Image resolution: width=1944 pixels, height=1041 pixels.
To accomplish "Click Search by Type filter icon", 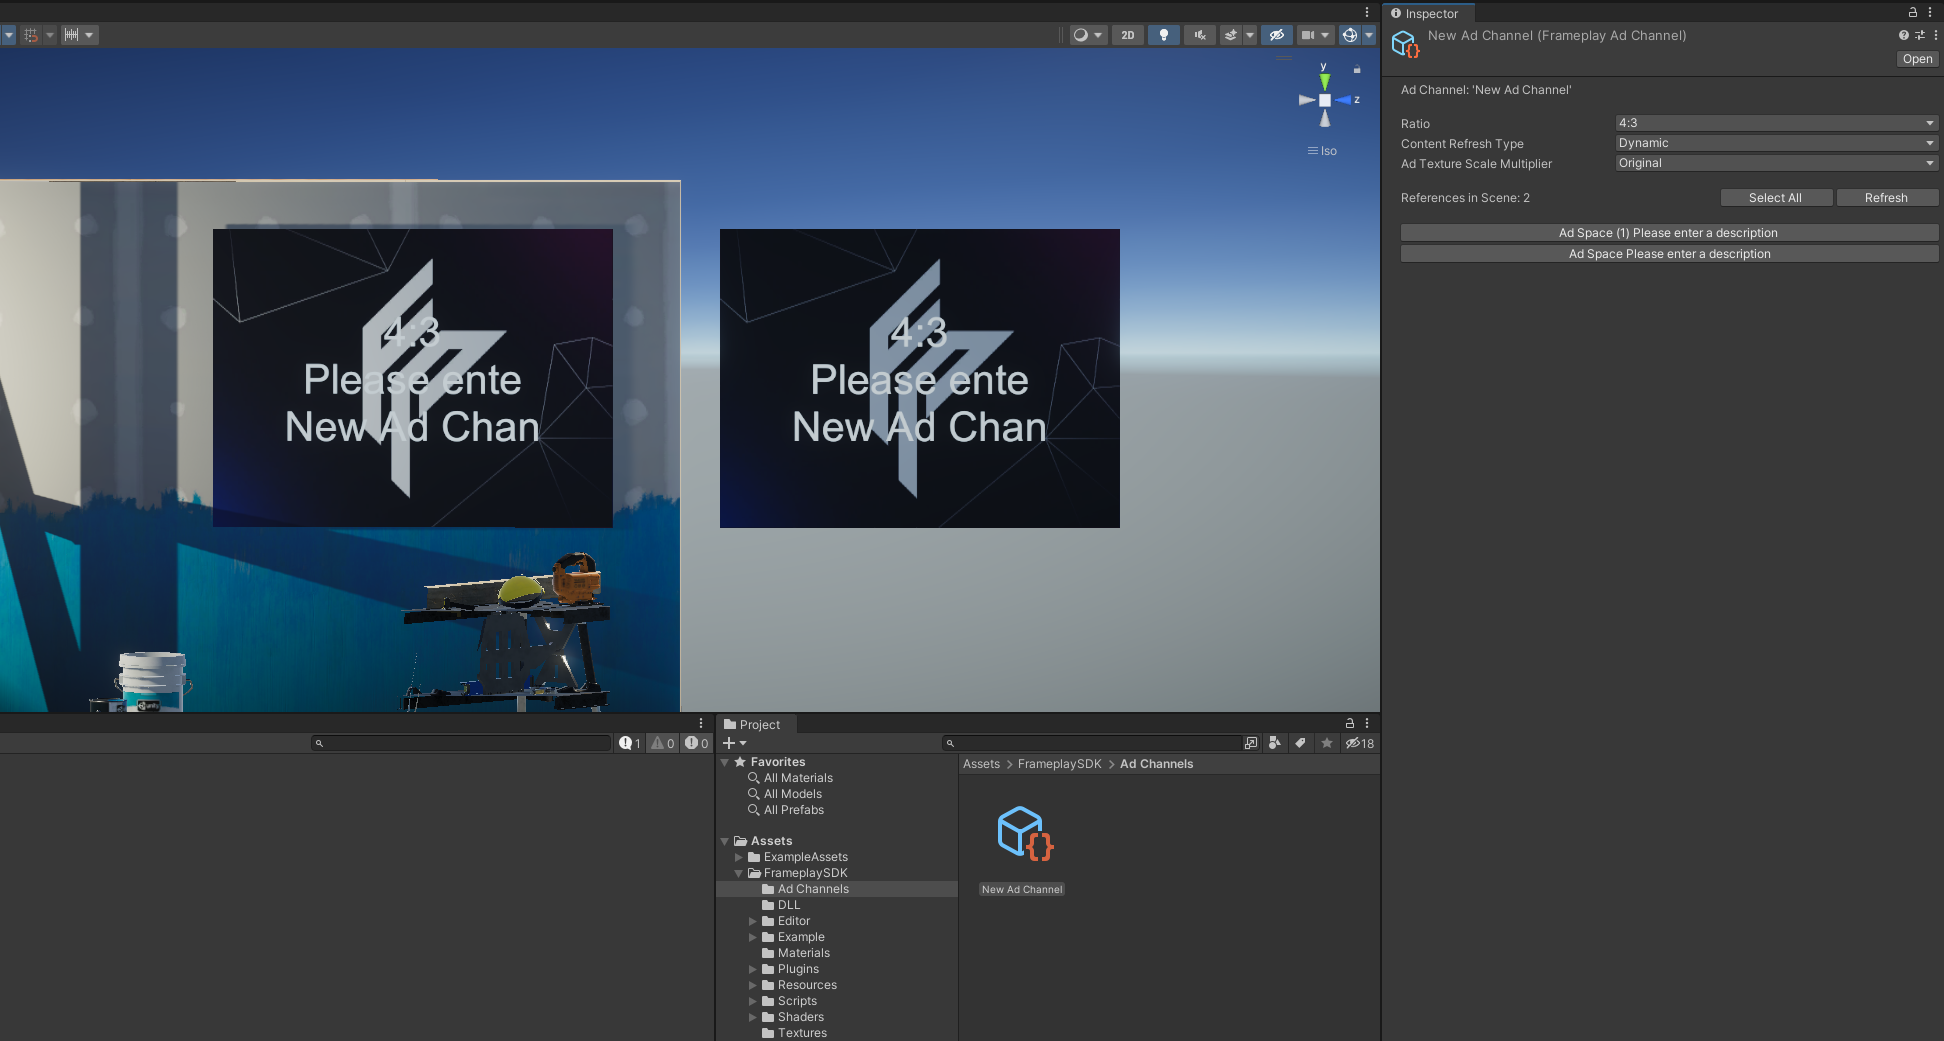I will pyautogui.click(x=1274, y=743).
